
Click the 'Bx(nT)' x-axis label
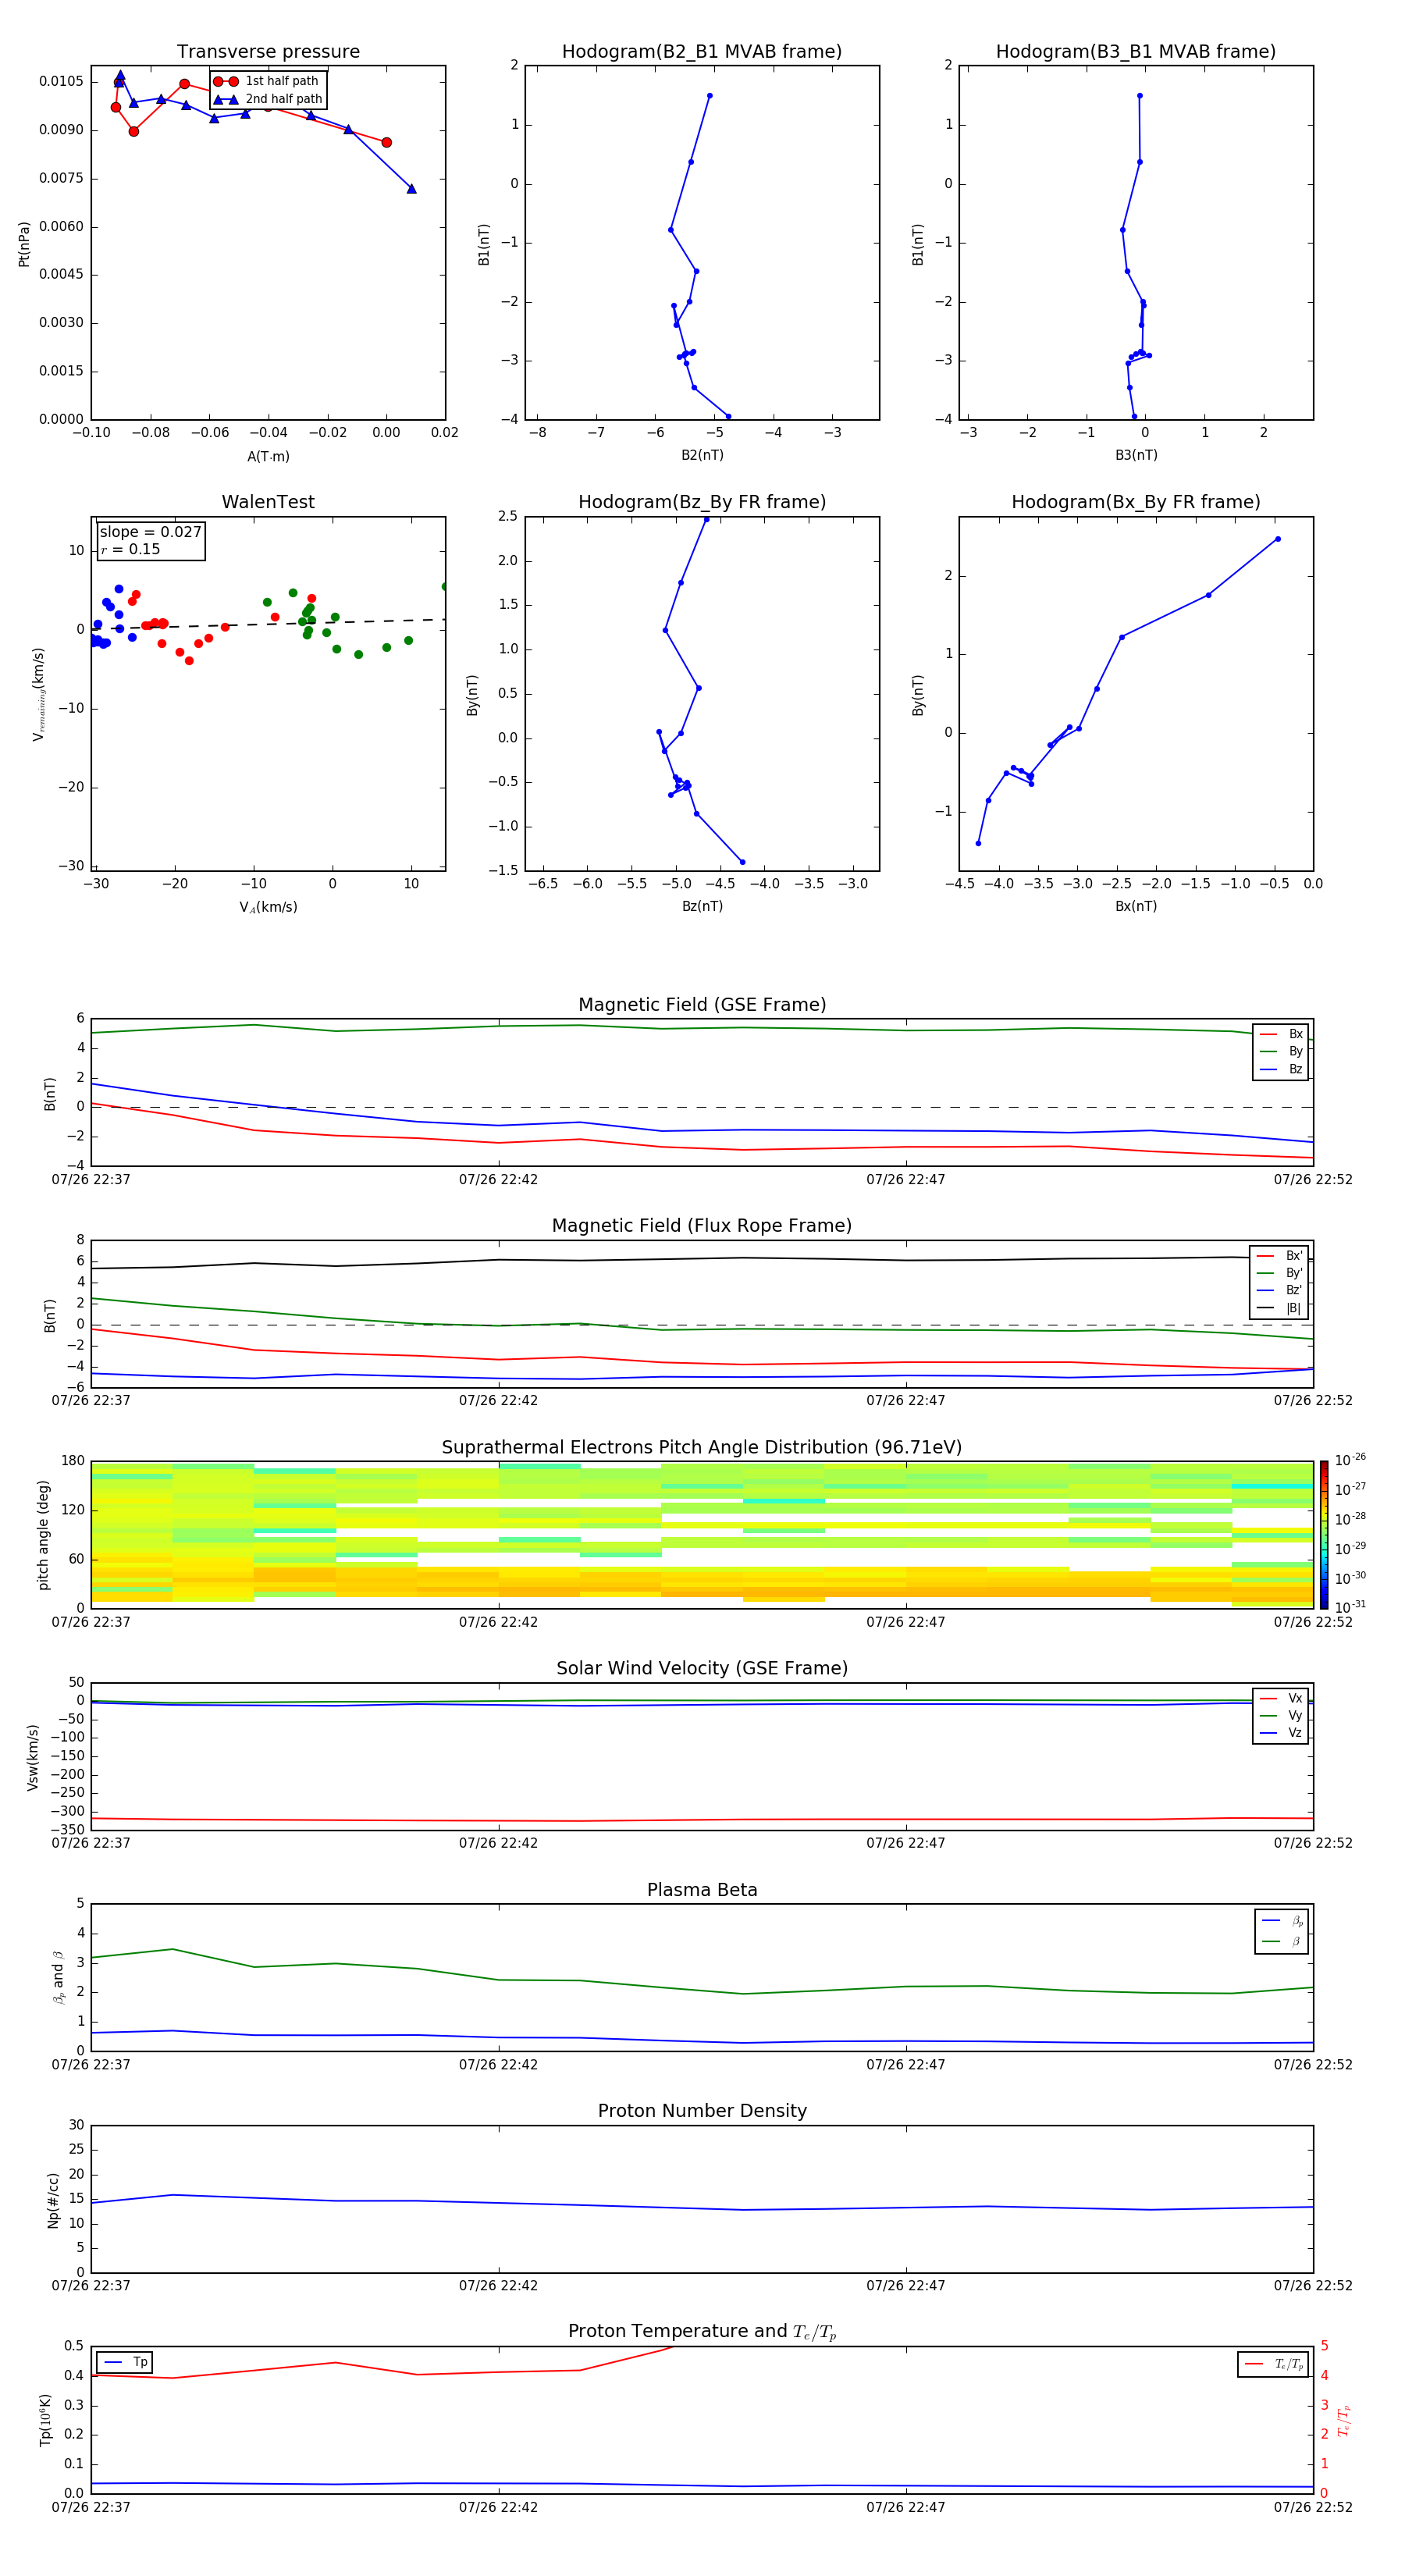click(1136, 906)
